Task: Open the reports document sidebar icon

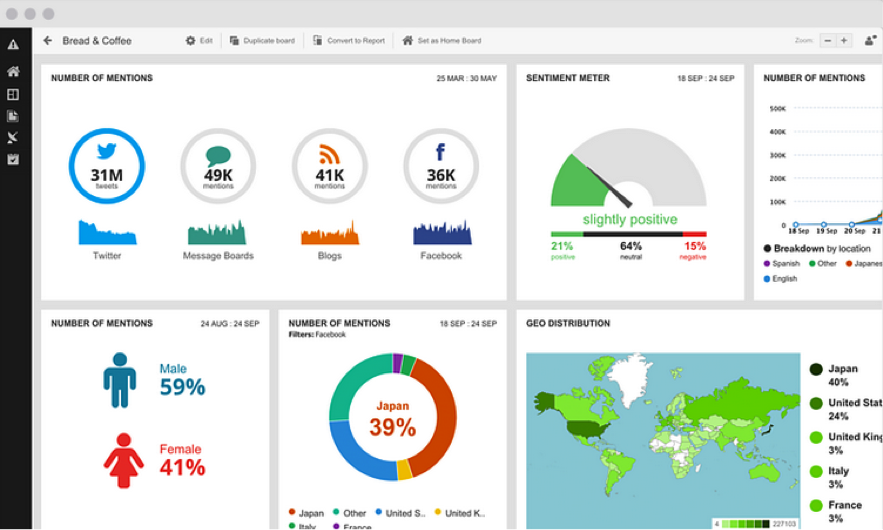Action: (x=13, y=116)
